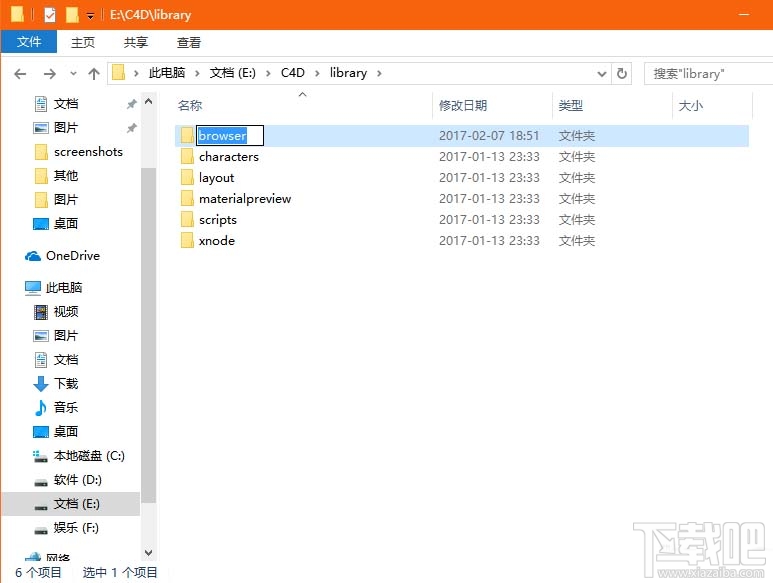This screenshot has width=773, height=583.
Task: Select the characters folder icon
Action: pos(187,157)
